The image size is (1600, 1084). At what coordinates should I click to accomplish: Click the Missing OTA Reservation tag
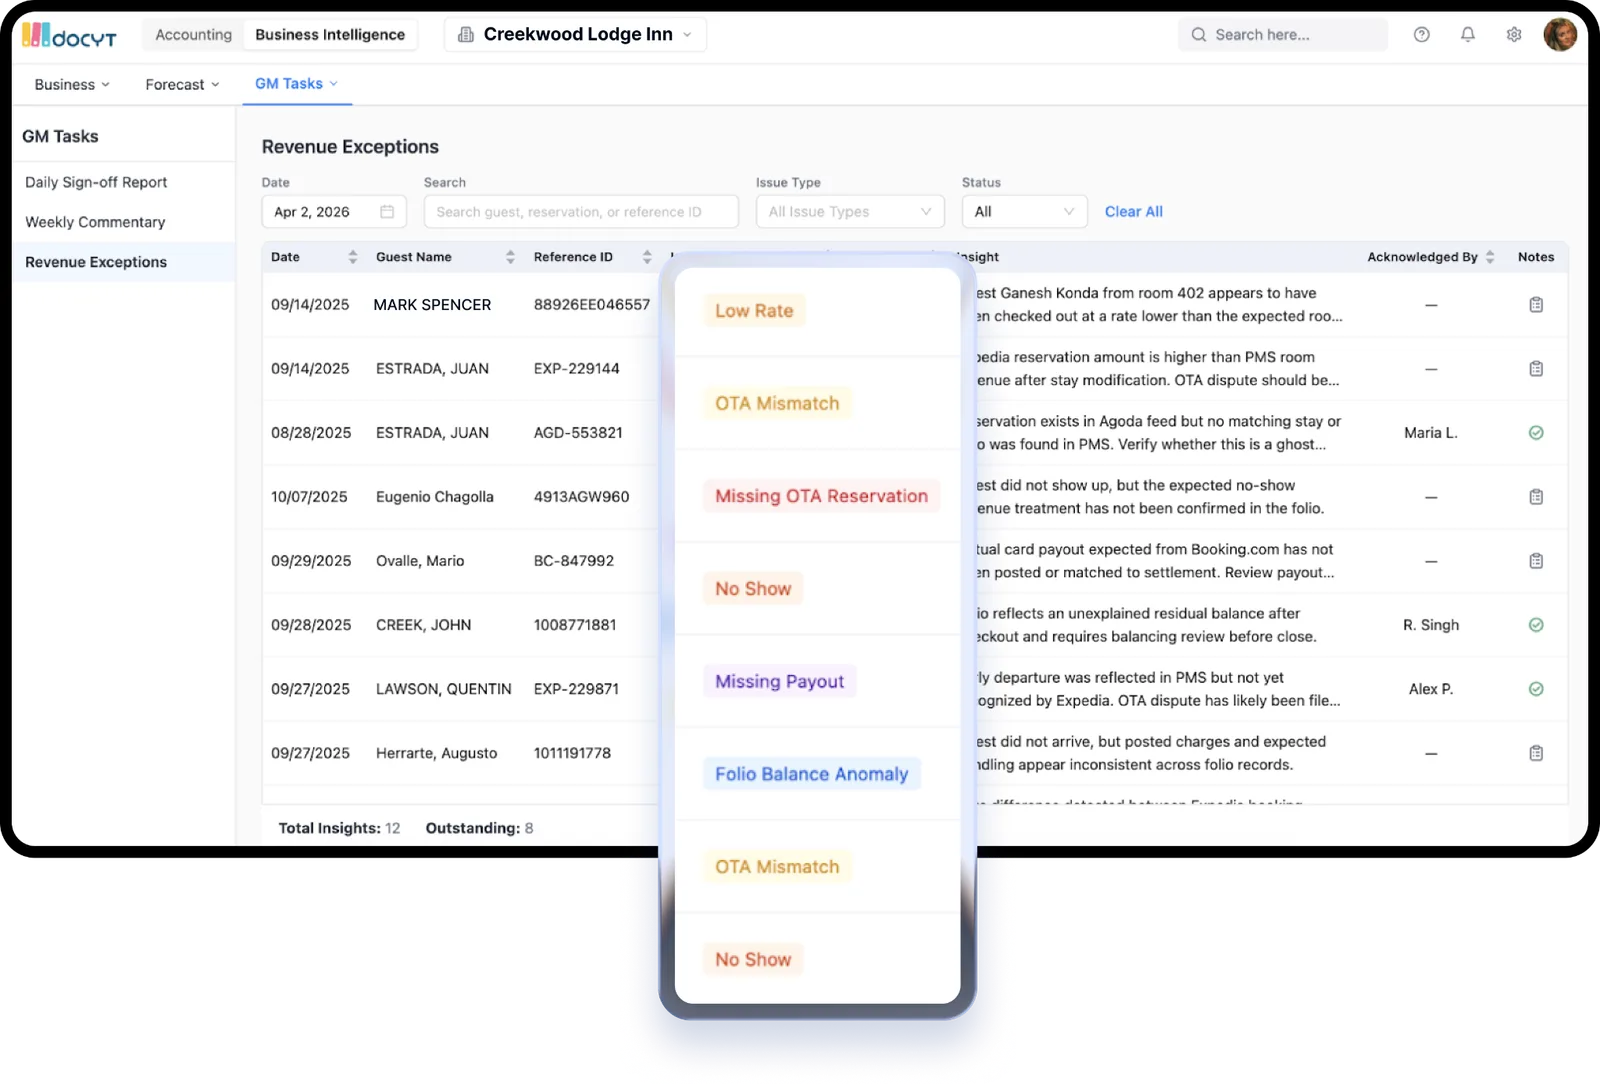pos(821,496)
